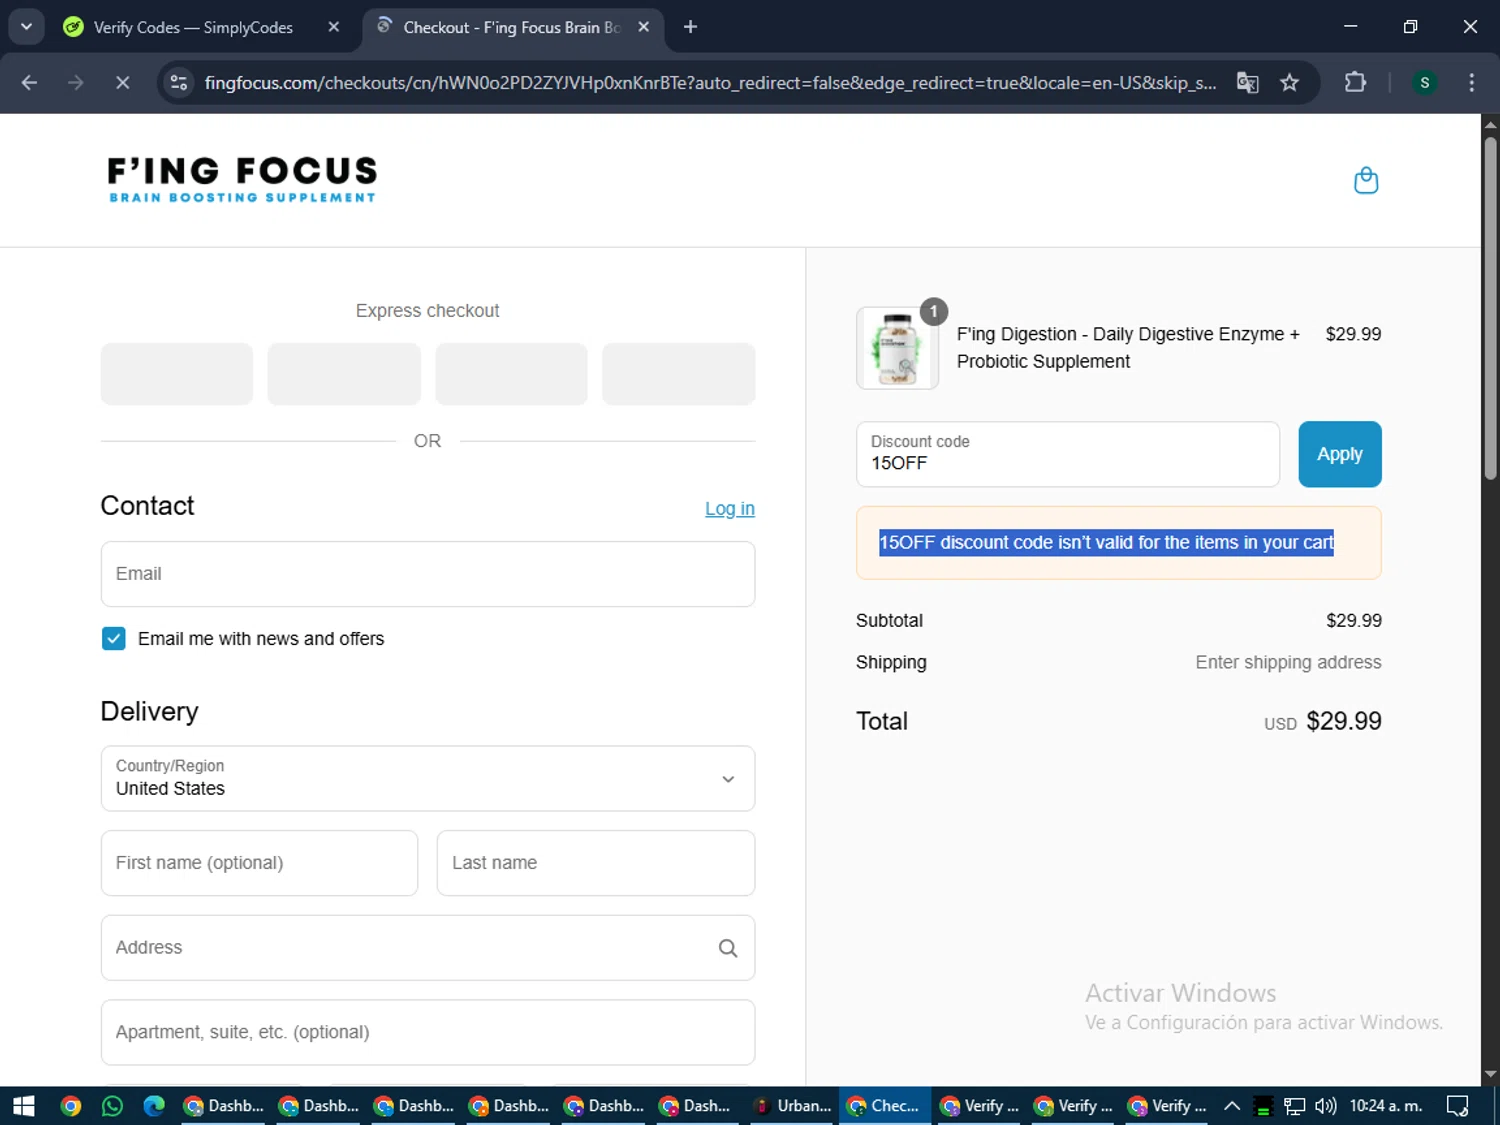Follow the Log in link
The width and height of the screenshot is (1500, 1125).
tap(730, 509)
